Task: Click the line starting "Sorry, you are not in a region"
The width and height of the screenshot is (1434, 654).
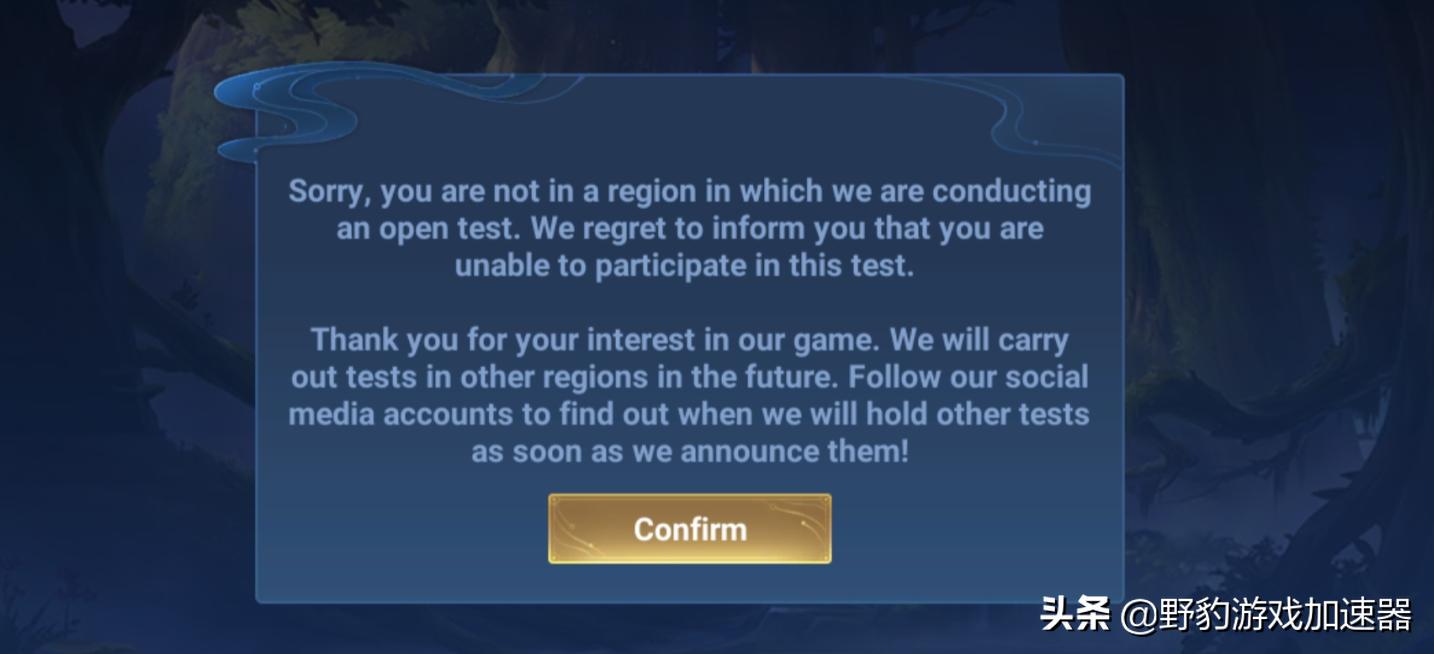Action: pyautogui.click(x=689, y=190)
